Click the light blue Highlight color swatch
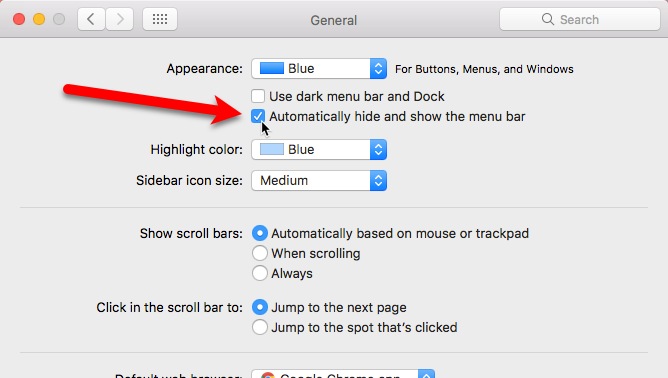 pyautogui.click(x=271, y=149)
